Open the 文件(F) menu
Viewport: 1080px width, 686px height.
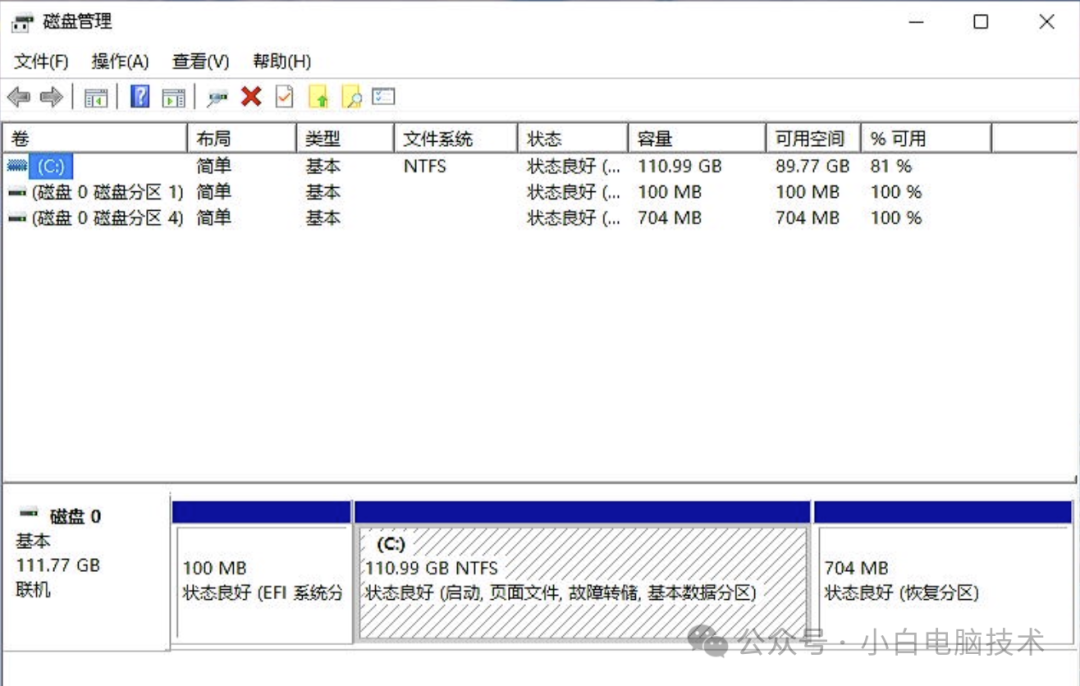click(41, 61)
